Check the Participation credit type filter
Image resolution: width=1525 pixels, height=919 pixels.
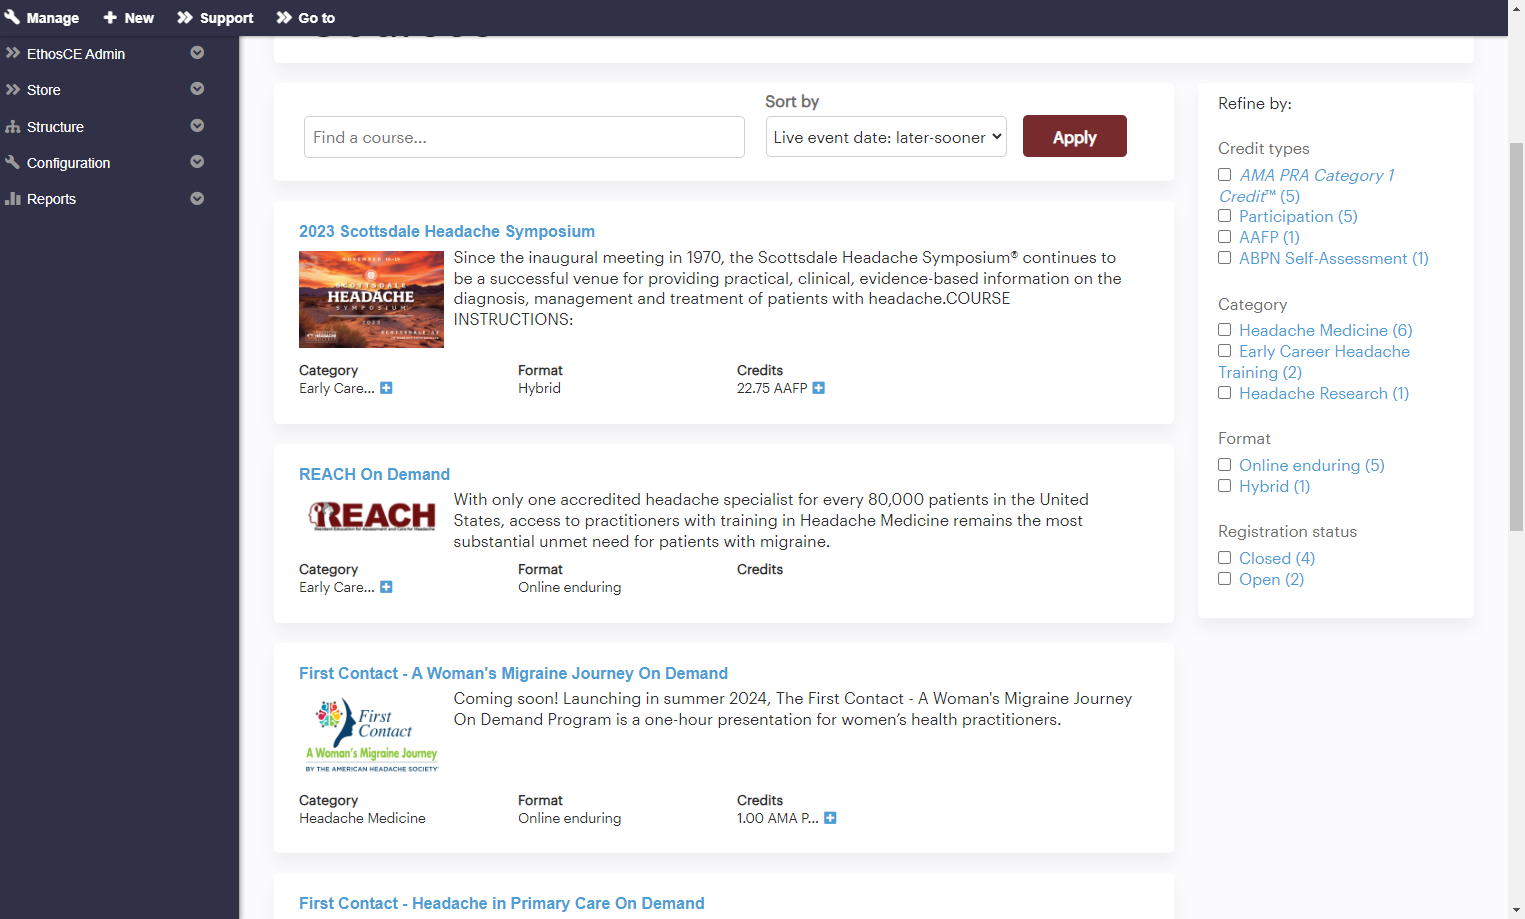coord(1224,216)
